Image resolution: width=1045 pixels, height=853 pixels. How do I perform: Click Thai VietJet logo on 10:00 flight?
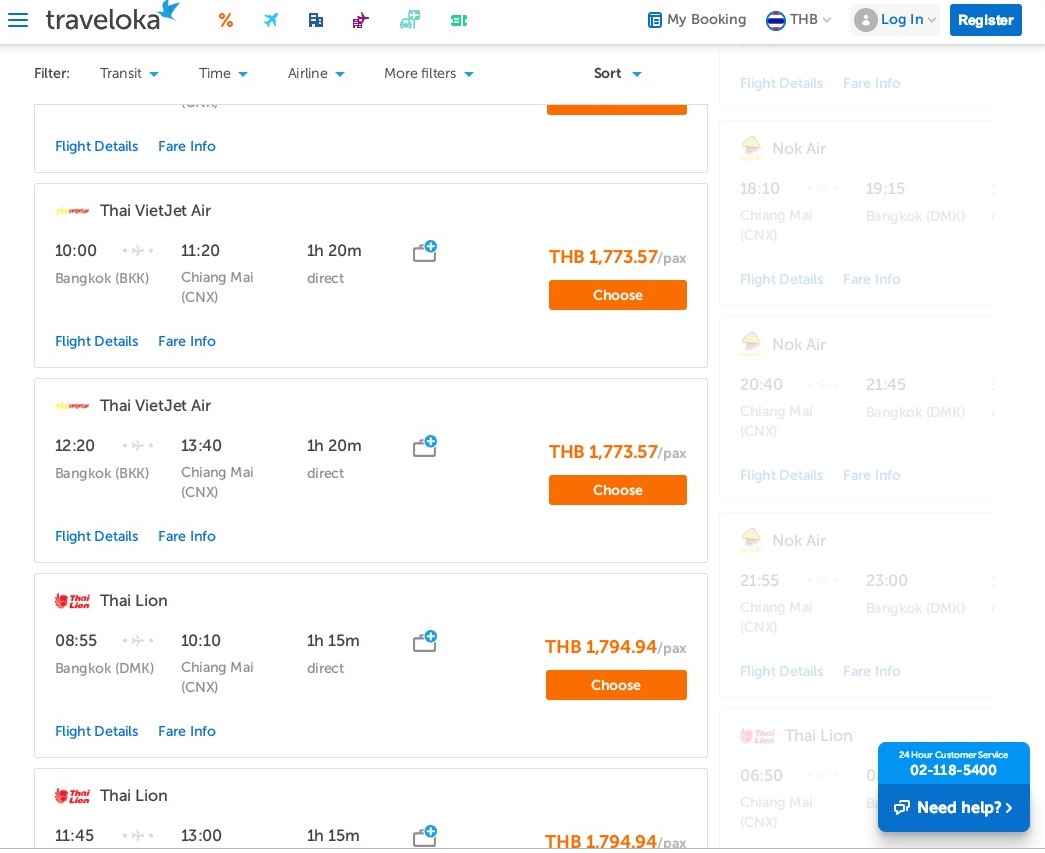point(73,211)
